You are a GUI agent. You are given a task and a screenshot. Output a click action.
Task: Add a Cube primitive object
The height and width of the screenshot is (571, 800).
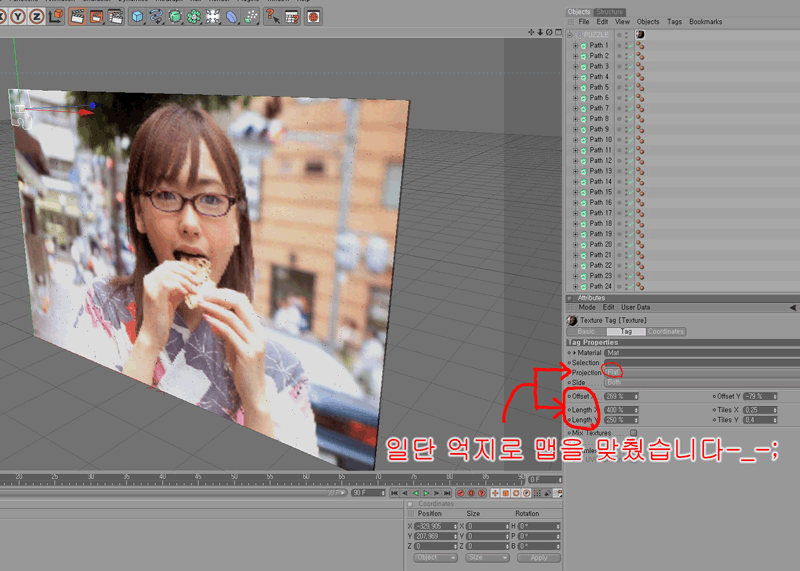(137, 17)
